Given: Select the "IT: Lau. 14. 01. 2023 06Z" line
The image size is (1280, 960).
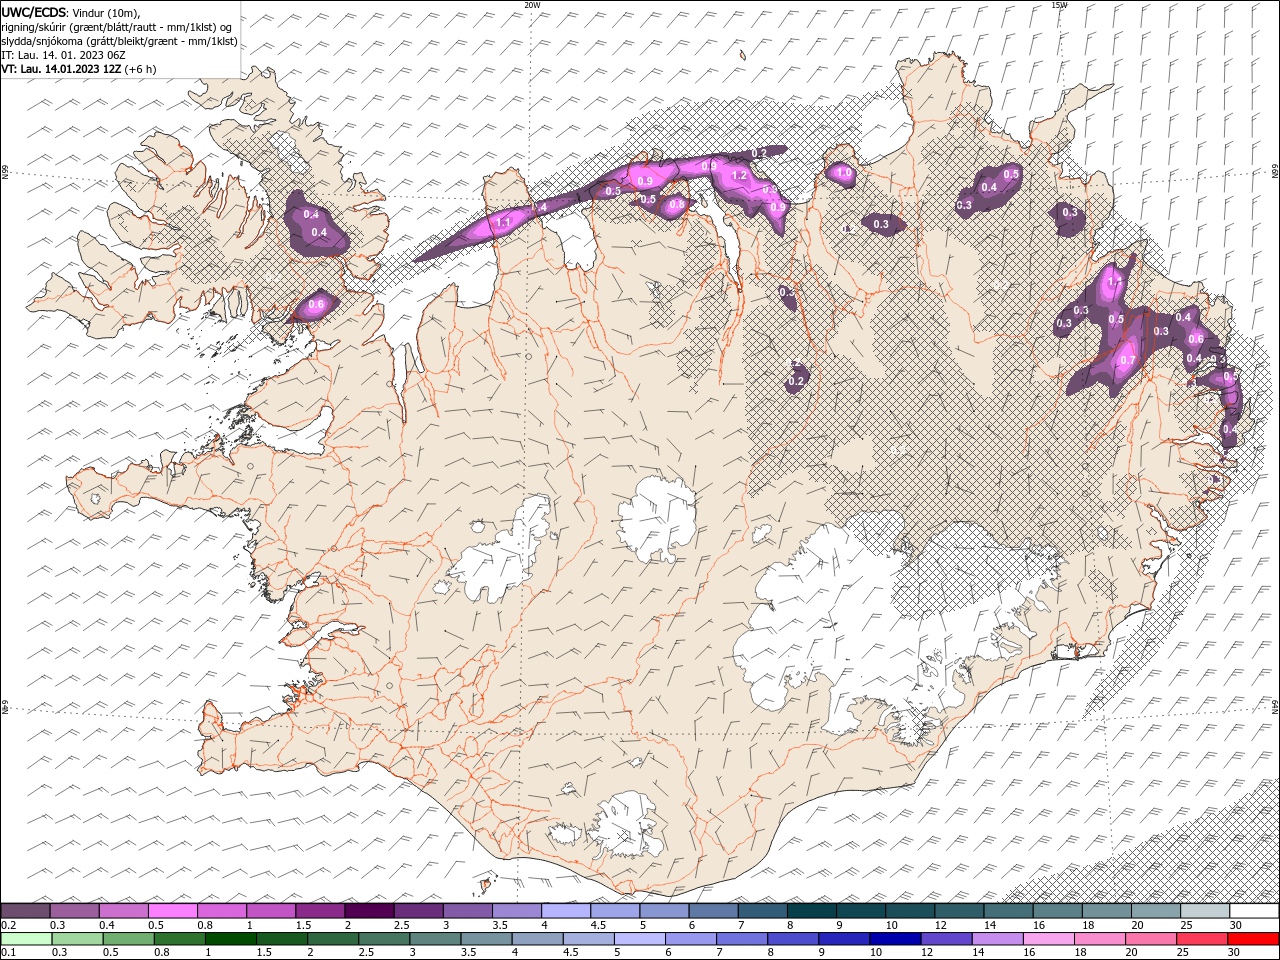Looking at the screenshot, I should coord(63,55).
